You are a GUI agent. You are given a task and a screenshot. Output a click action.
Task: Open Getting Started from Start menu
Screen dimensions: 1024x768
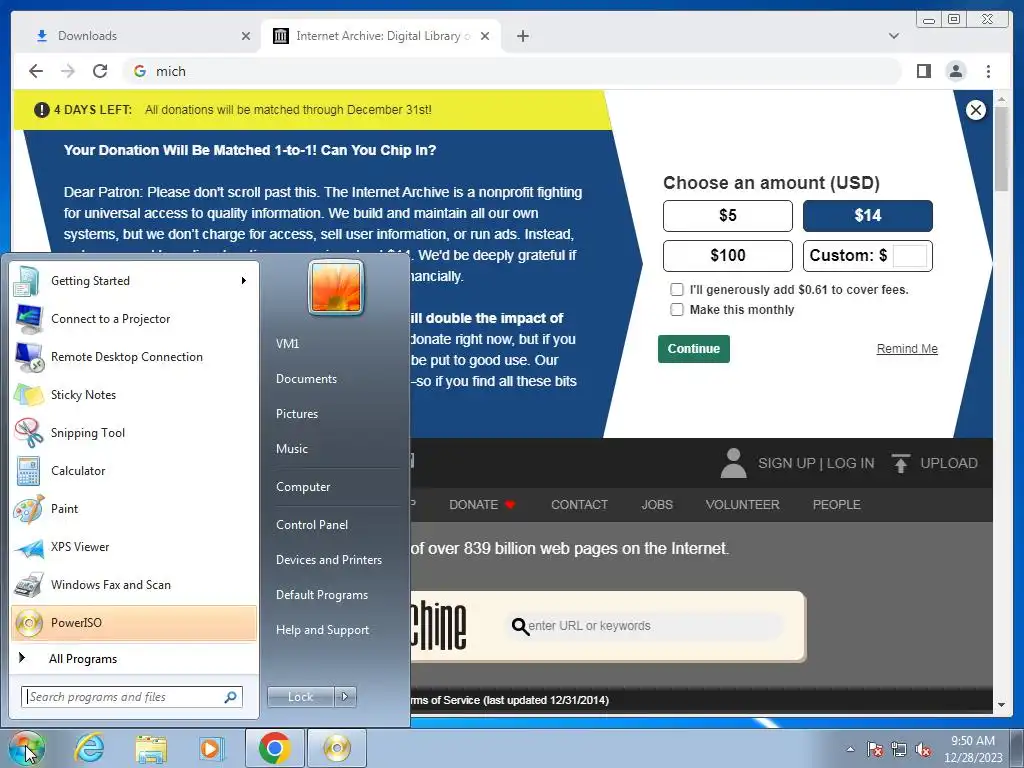(134, 281)
